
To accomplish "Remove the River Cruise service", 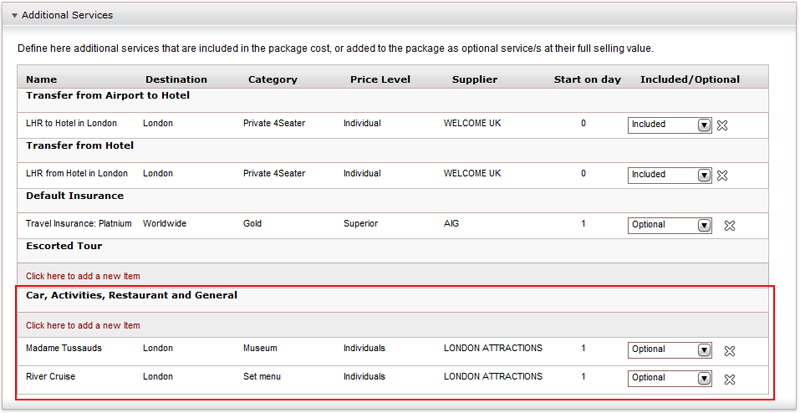I will click(730, 379).
